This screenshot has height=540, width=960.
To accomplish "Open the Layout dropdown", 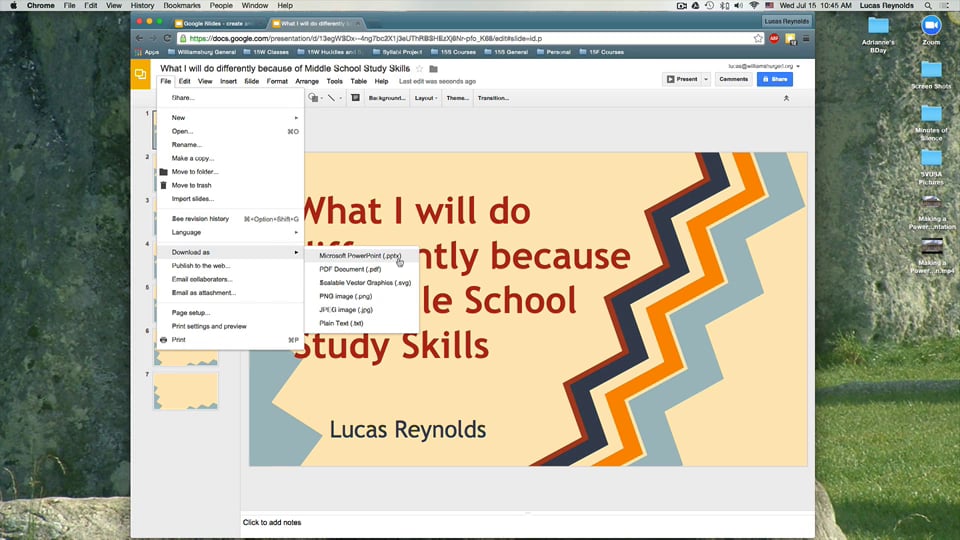I will [426, 98].
